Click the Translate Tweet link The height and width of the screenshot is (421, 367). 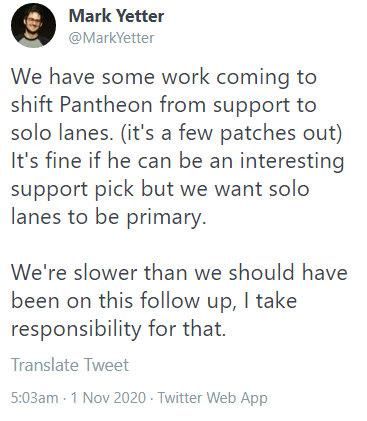tap(70, 365)
